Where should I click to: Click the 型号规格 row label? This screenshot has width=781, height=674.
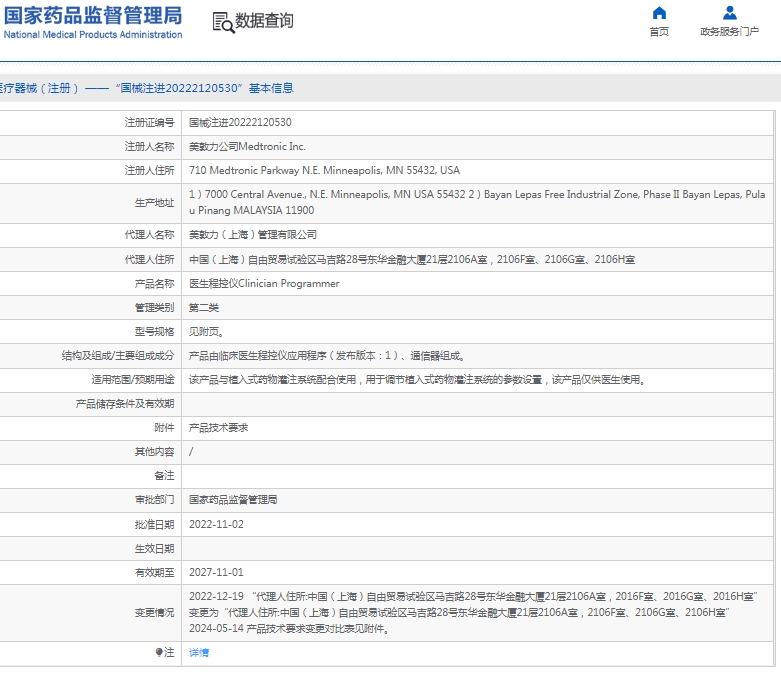[154, 332]
